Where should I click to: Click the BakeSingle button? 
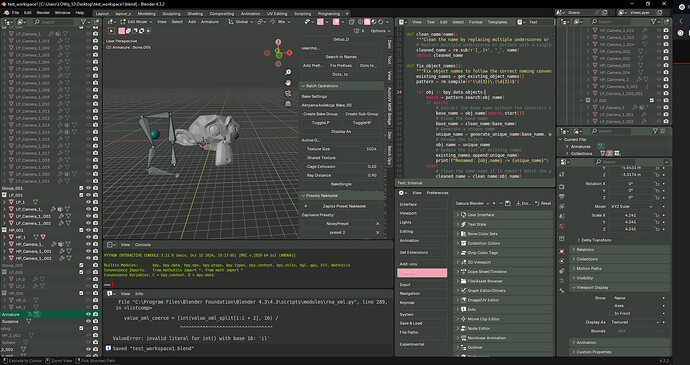[341, 184]
